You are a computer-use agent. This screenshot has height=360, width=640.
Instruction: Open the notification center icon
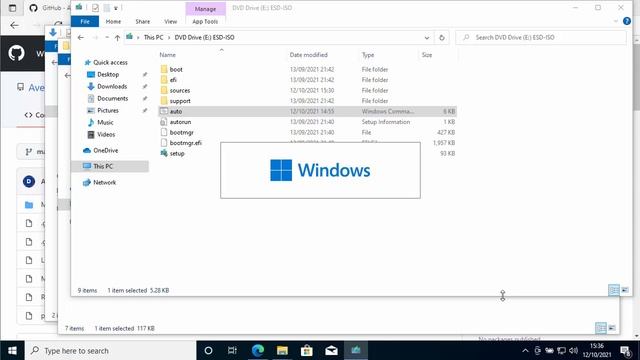click(625, 351)
